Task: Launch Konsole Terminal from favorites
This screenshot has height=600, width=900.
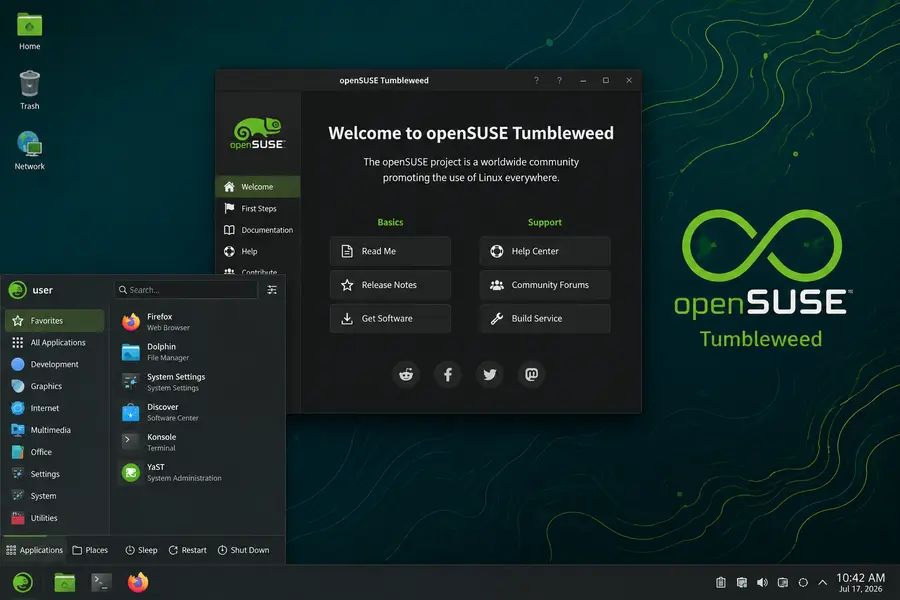Action: [x=198, y=442]
